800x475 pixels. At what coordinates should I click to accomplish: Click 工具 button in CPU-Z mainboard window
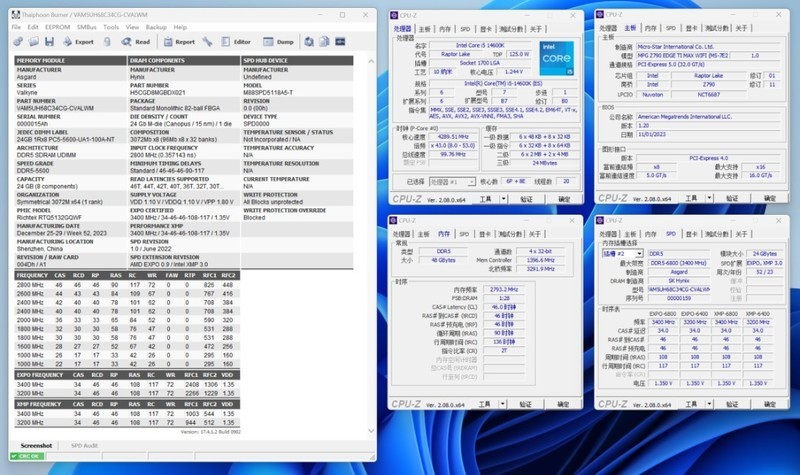pos(691,198)
